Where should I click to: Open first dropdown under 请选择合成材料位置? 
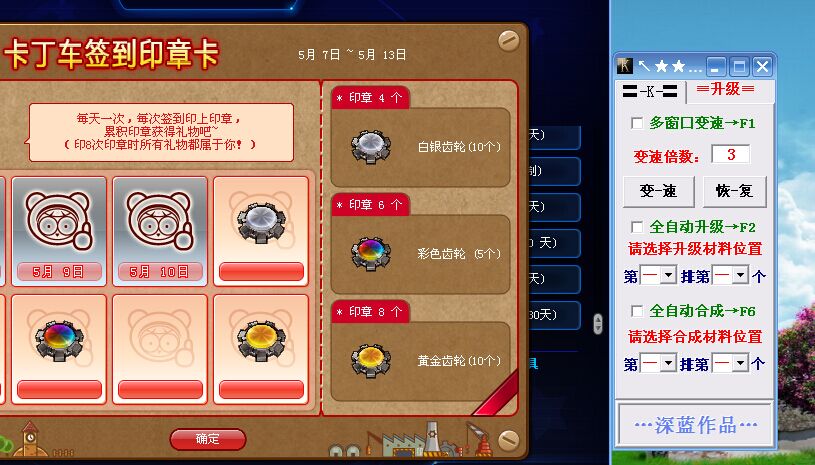(658, 363)
